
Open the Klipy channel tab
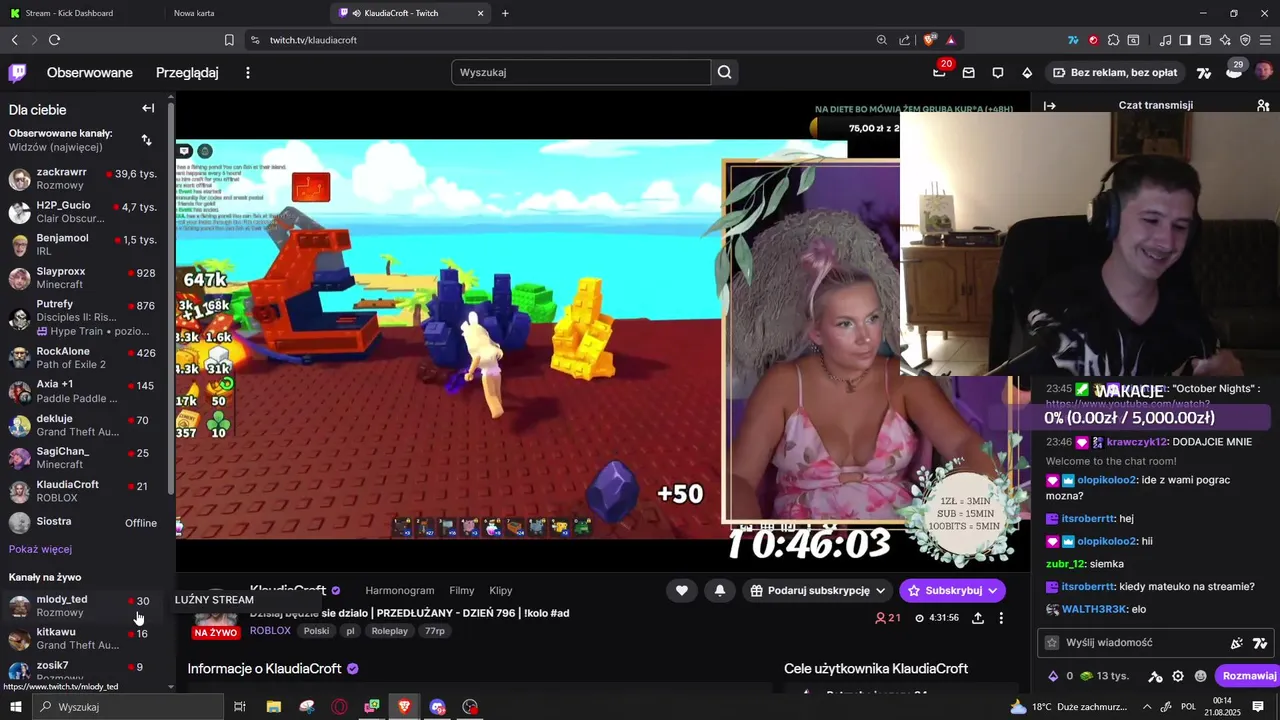pyautogui.click(x=501, y=590)
